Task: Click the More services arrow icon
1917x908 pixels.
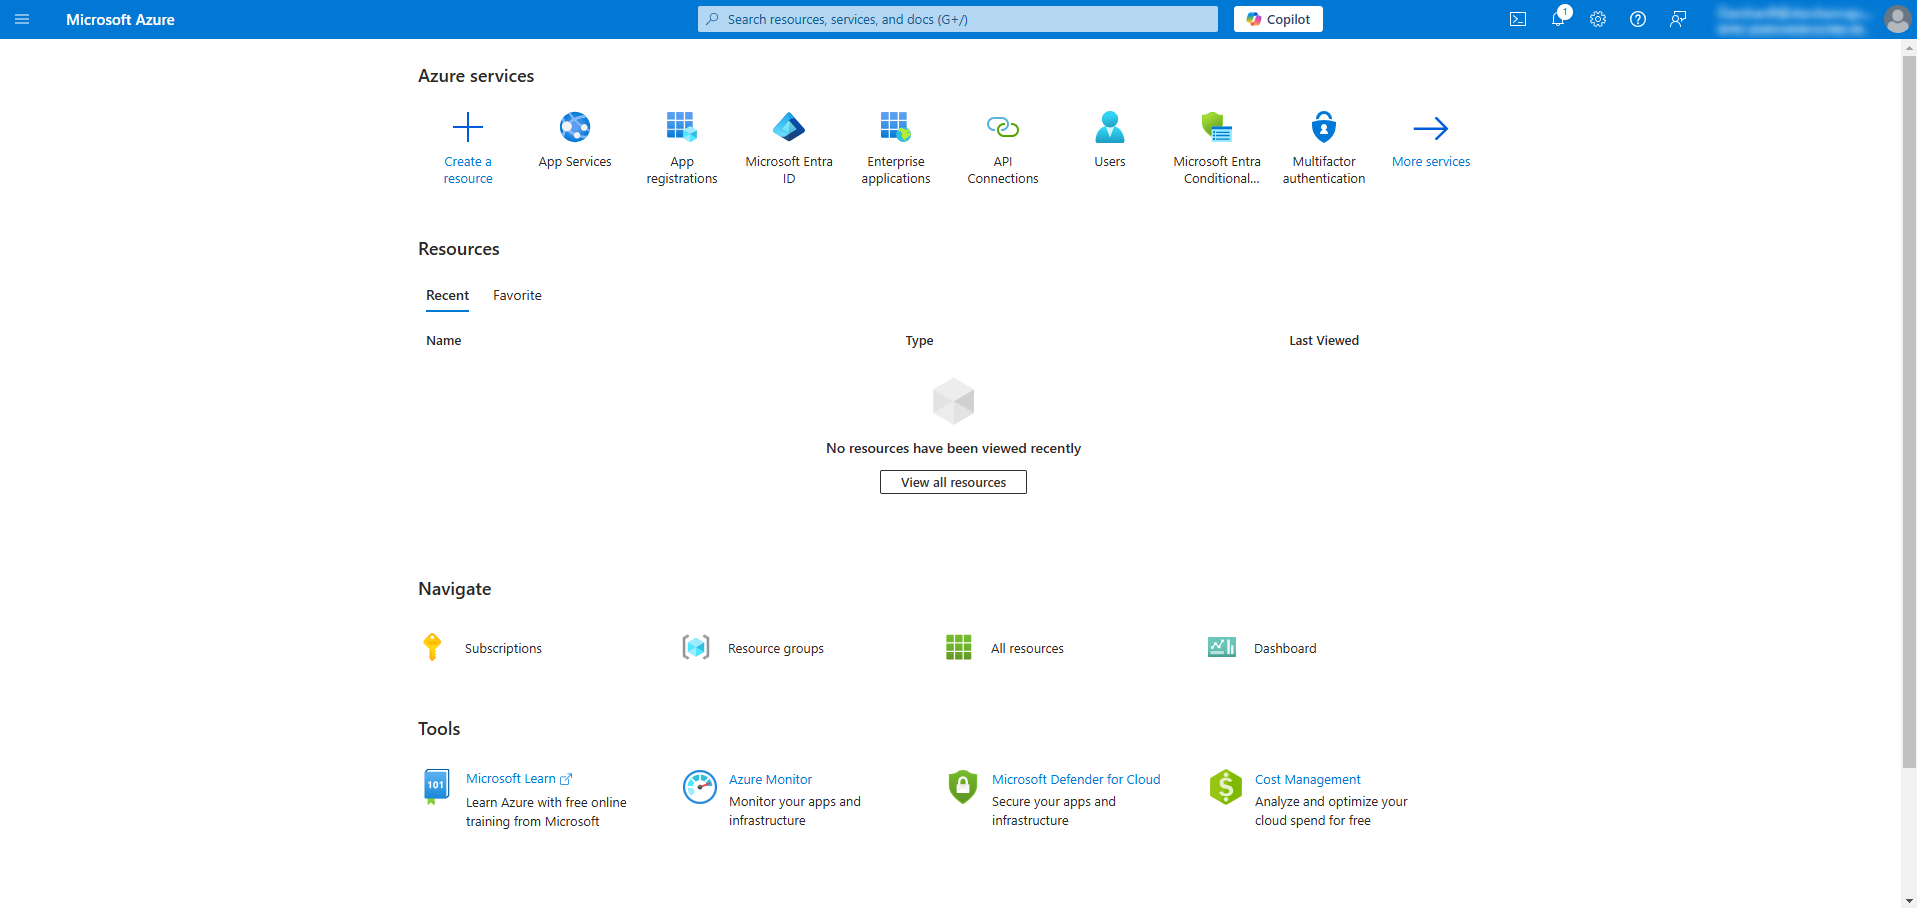Action: [1431, 128]
